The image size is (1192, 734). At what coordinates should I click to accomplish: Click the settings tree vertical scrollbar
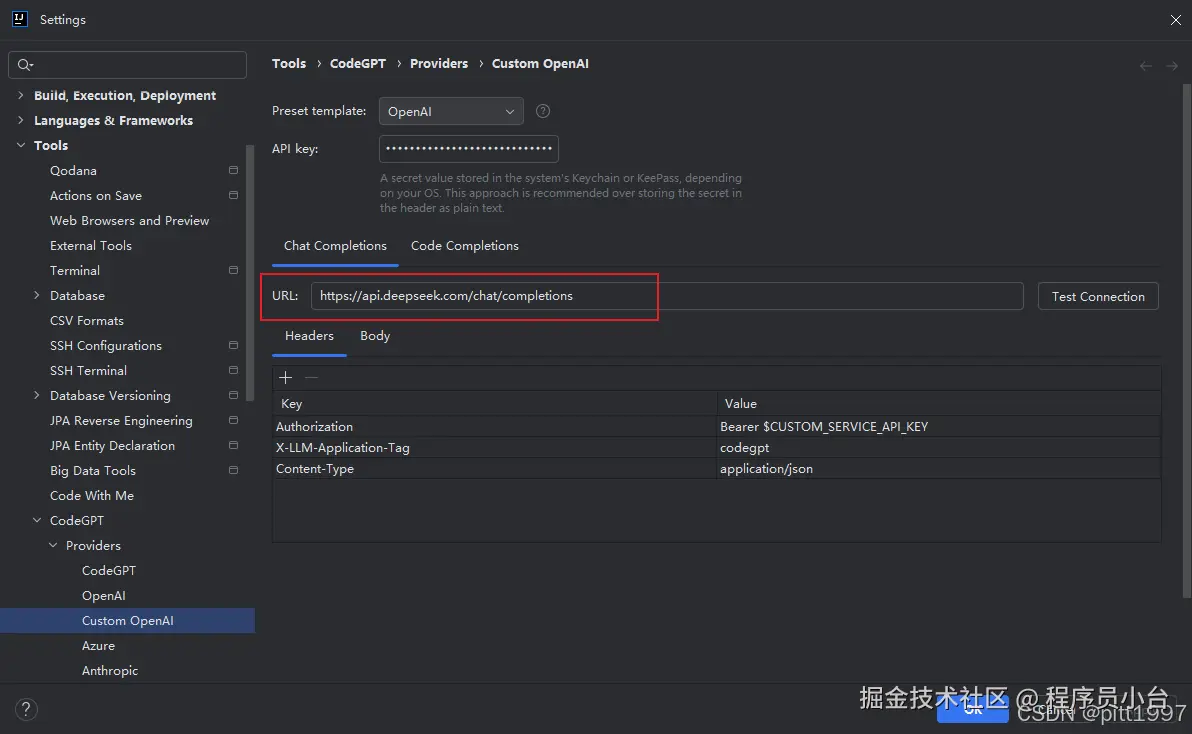point(250,274)
